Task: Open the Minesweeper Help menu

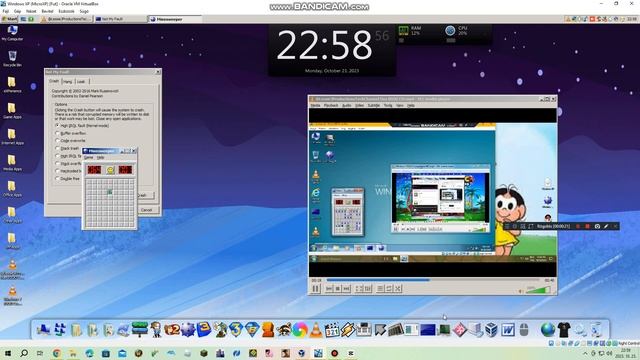Action: click(100, 157)
